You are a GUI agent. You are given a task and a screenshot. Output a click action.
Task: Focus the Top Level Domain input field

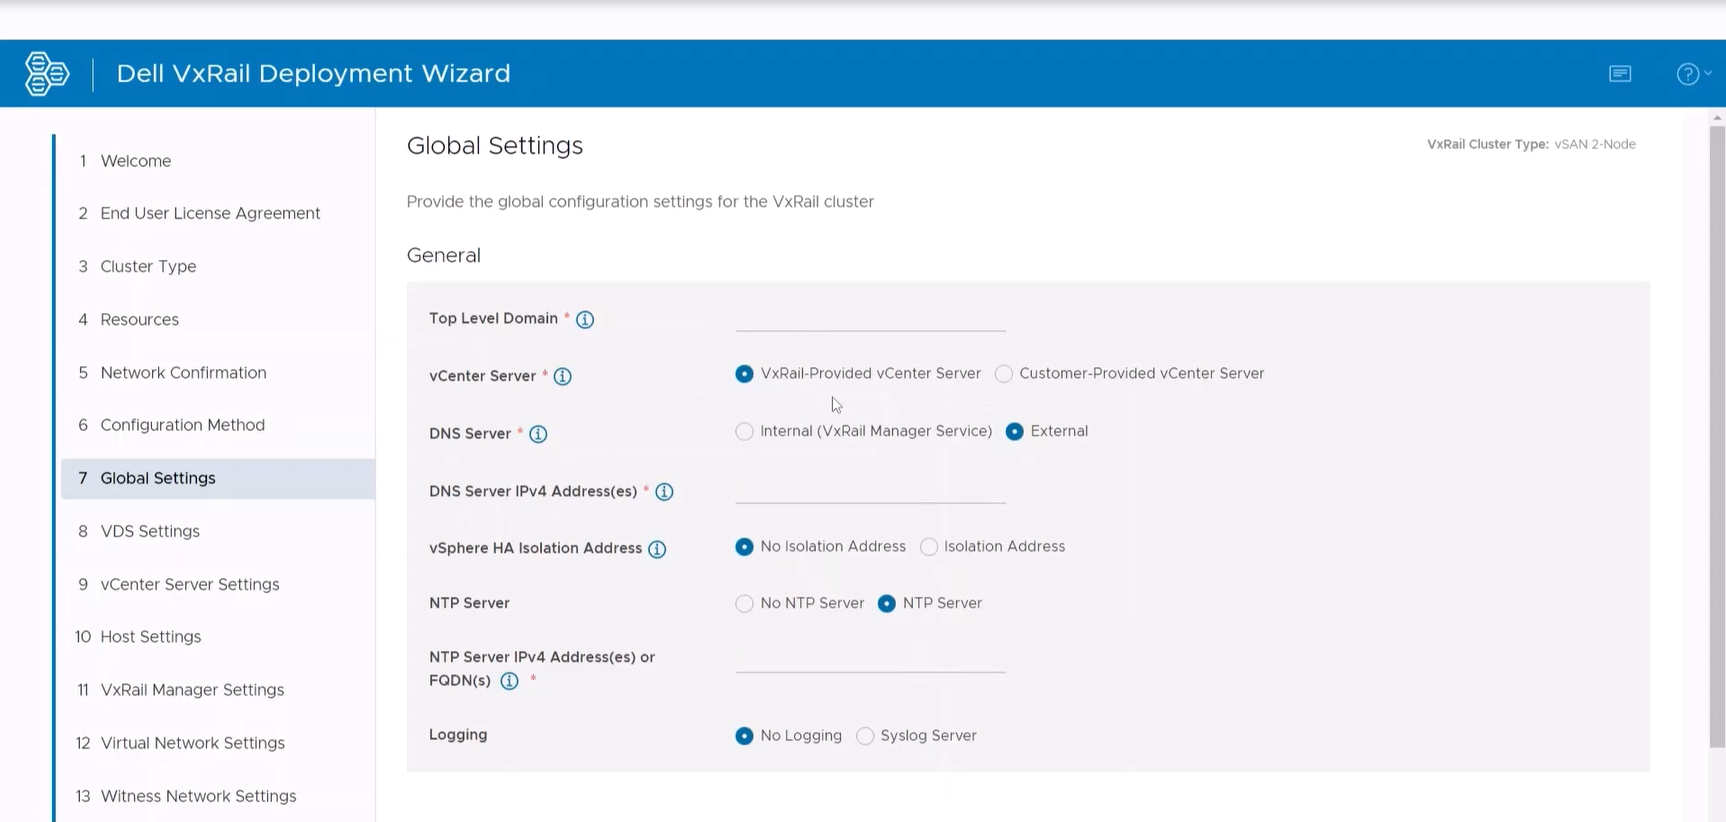click(870, 318)
